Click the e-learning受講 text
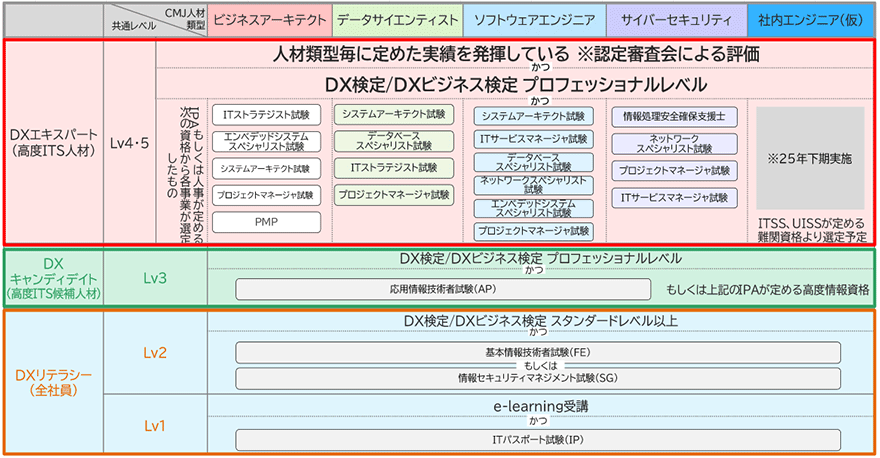 click(x=540, y=407)
